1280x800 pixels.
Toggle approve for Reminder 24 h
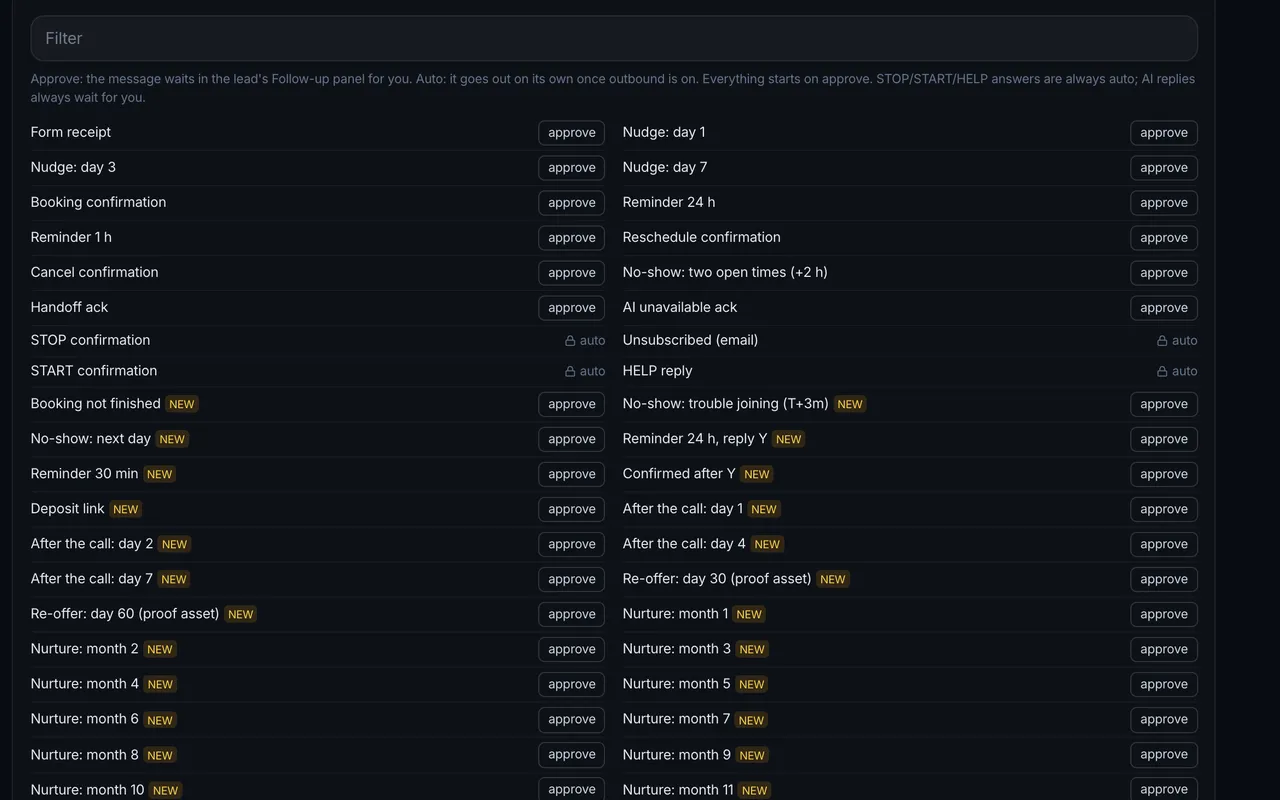[x=1164, y=203]
